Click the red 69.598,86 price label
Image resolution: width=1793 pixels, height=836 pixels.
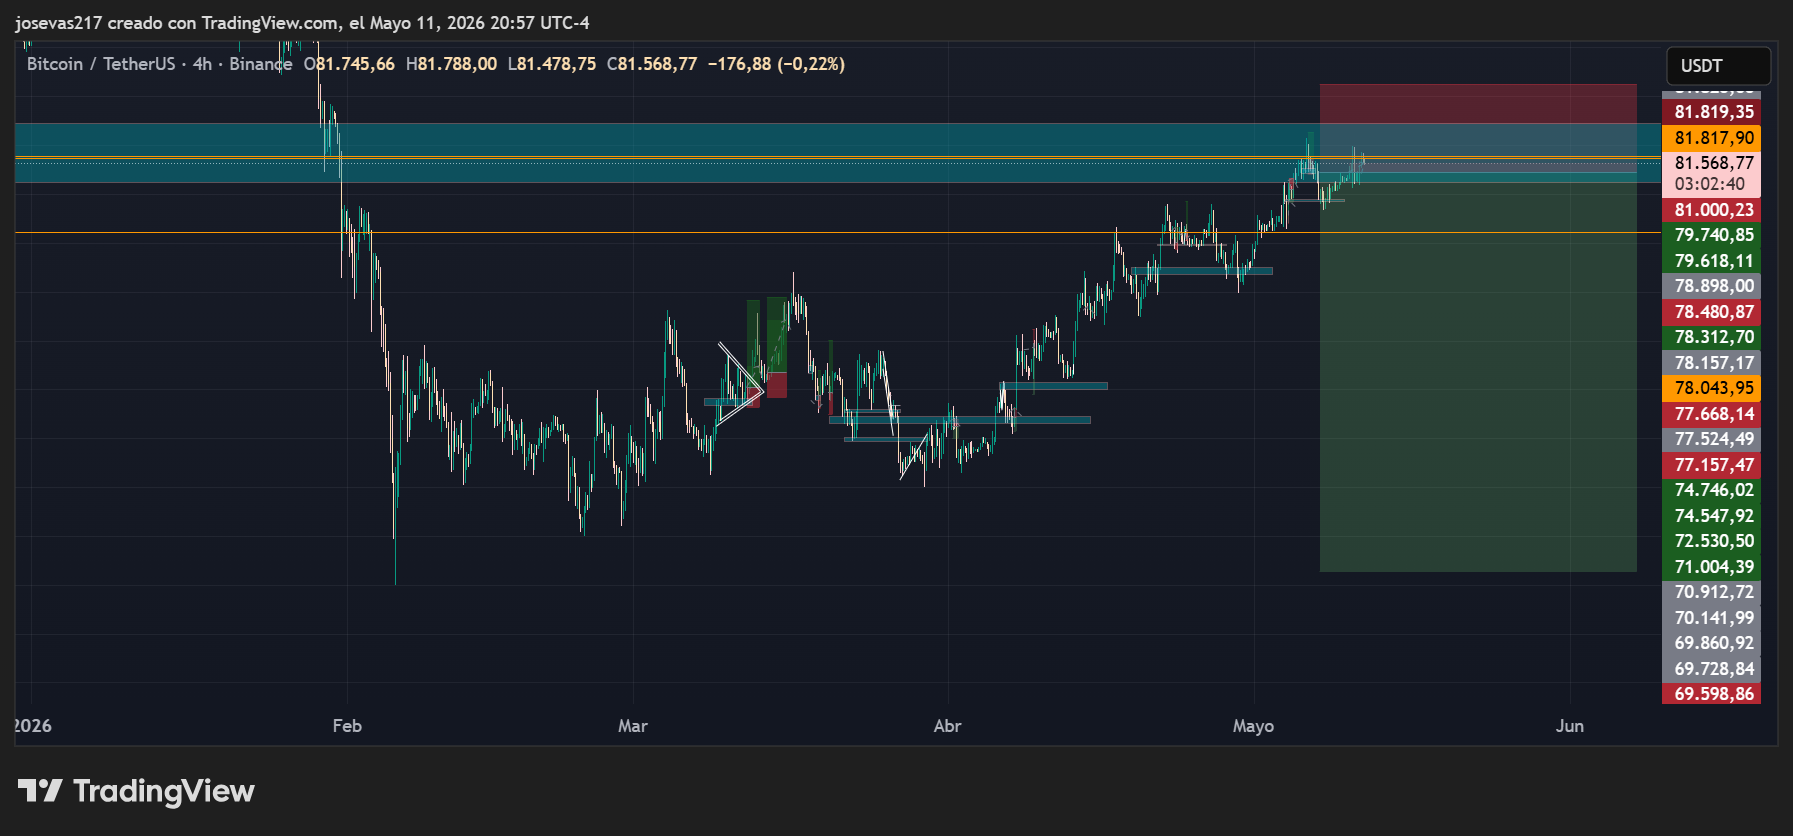[x=1711, y=694]
